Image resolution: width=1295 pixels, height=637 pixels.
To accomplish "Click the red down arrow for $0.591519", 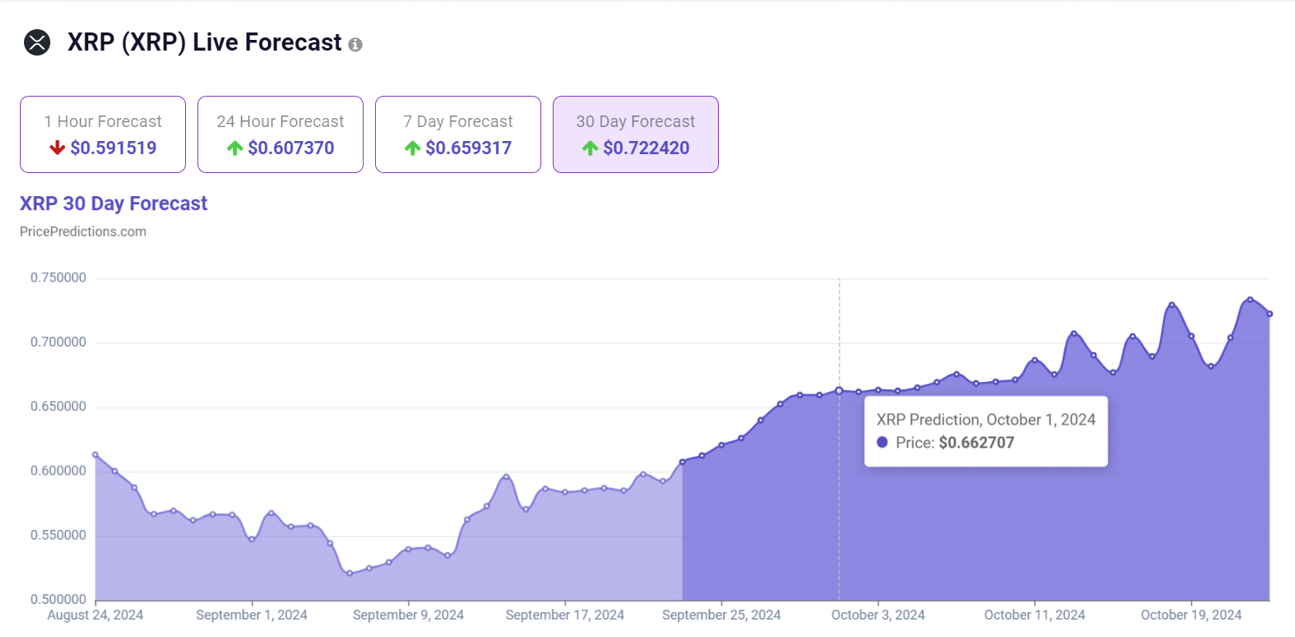I will pos(57,148).
